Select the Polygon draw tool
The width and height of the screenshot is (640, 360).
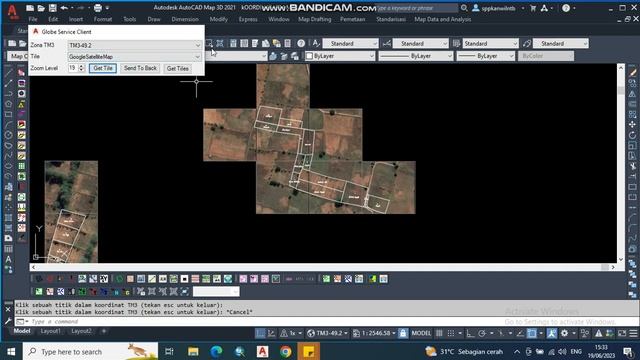[x=8, y=104]
